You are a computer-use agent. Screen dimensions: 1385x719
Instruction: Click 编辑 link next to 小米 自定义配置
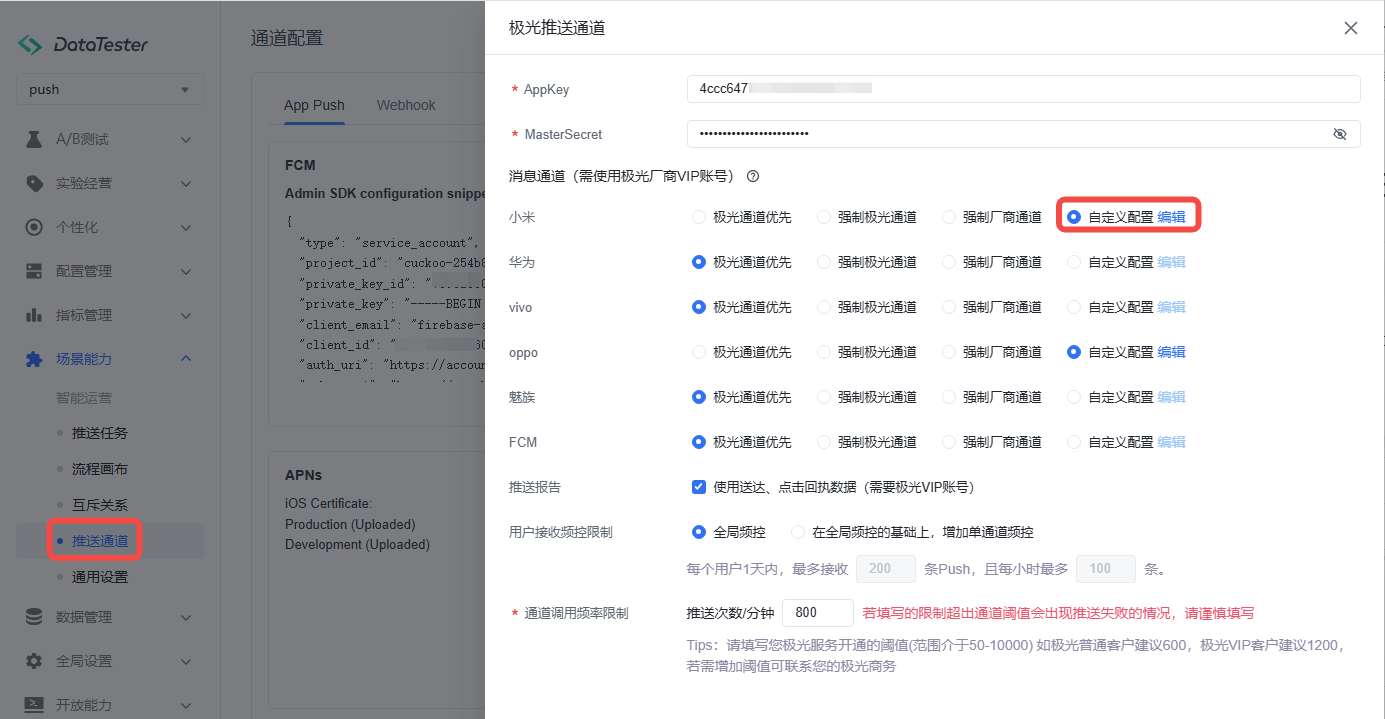point(1171,217)
